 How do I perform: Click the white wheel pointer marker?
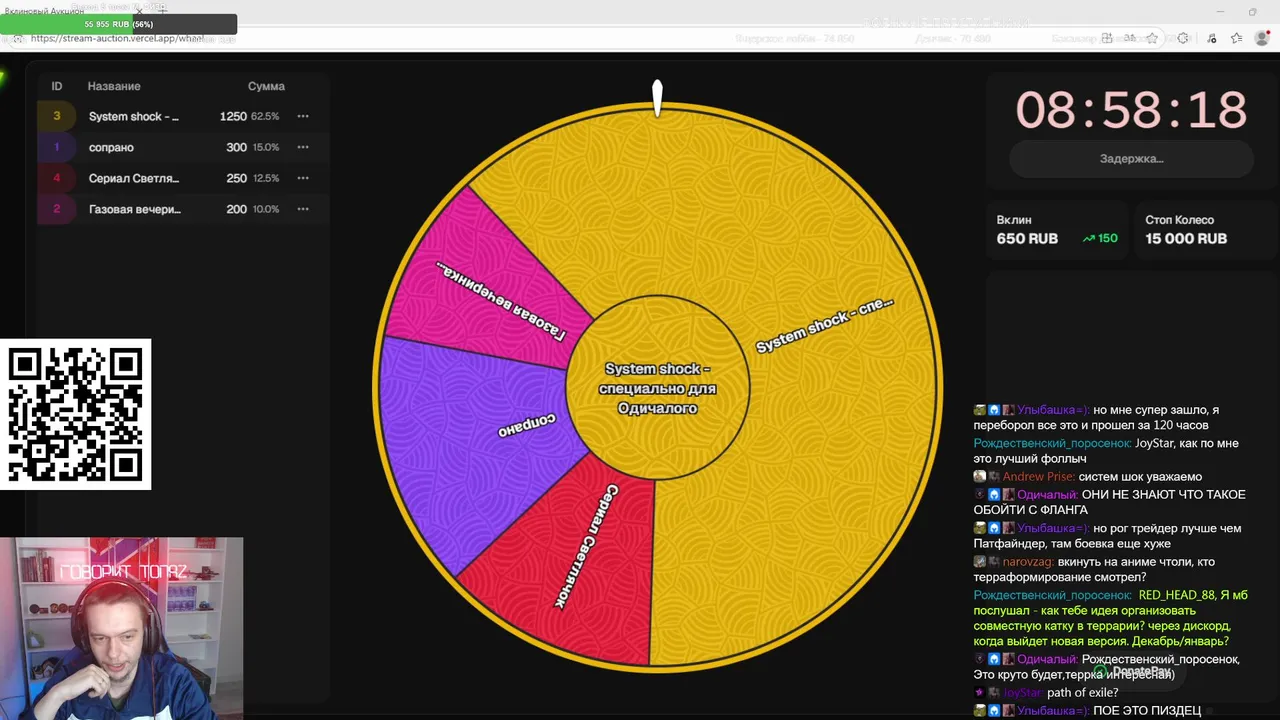tap(657, 98)
